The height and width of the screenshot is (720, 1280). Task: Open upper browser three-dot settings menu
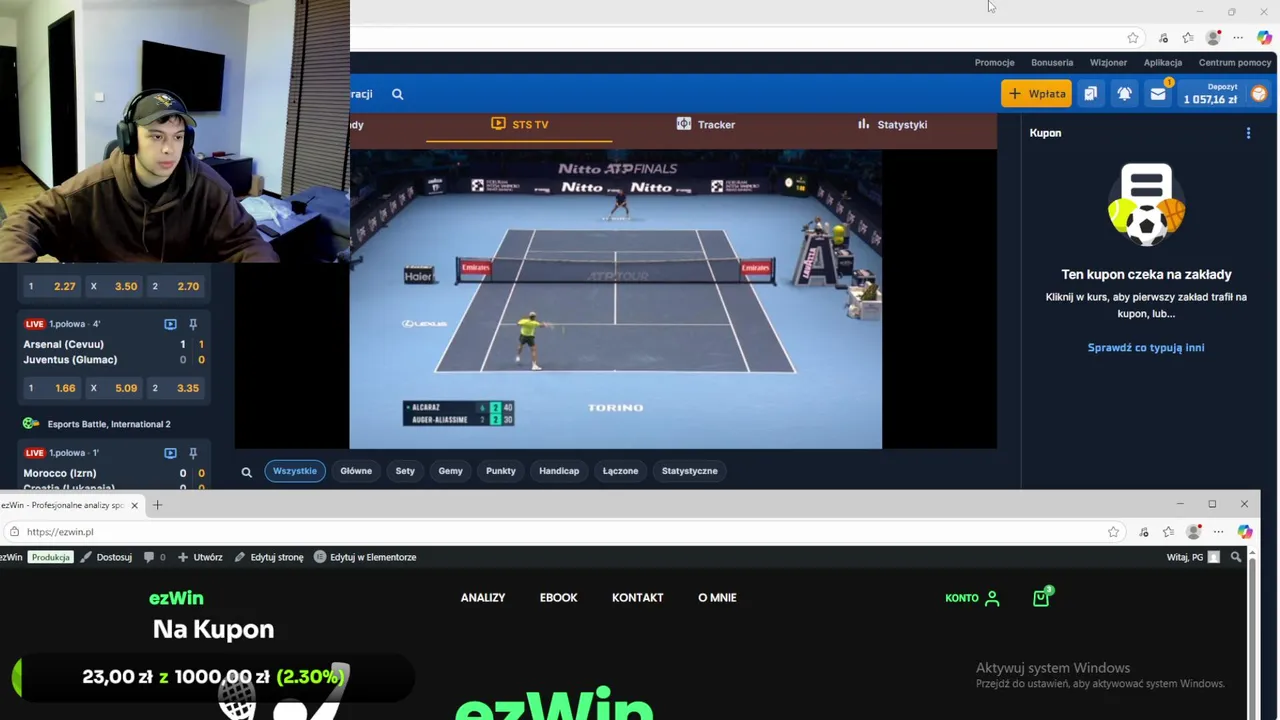(x=1238, y=38)
